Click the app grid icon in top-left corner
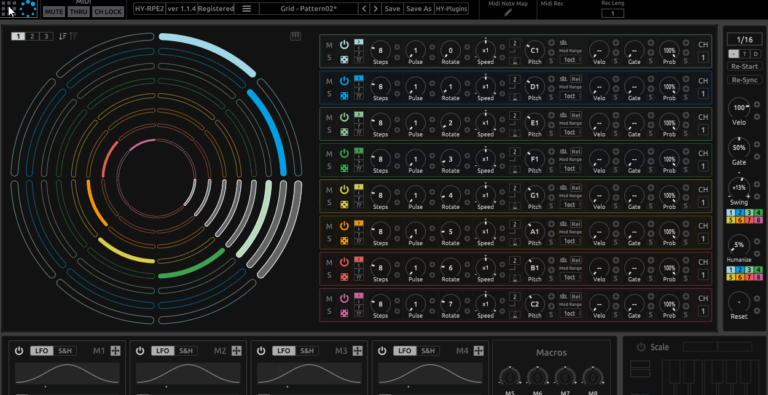768x395 pixels. click(x=9, y=8)
